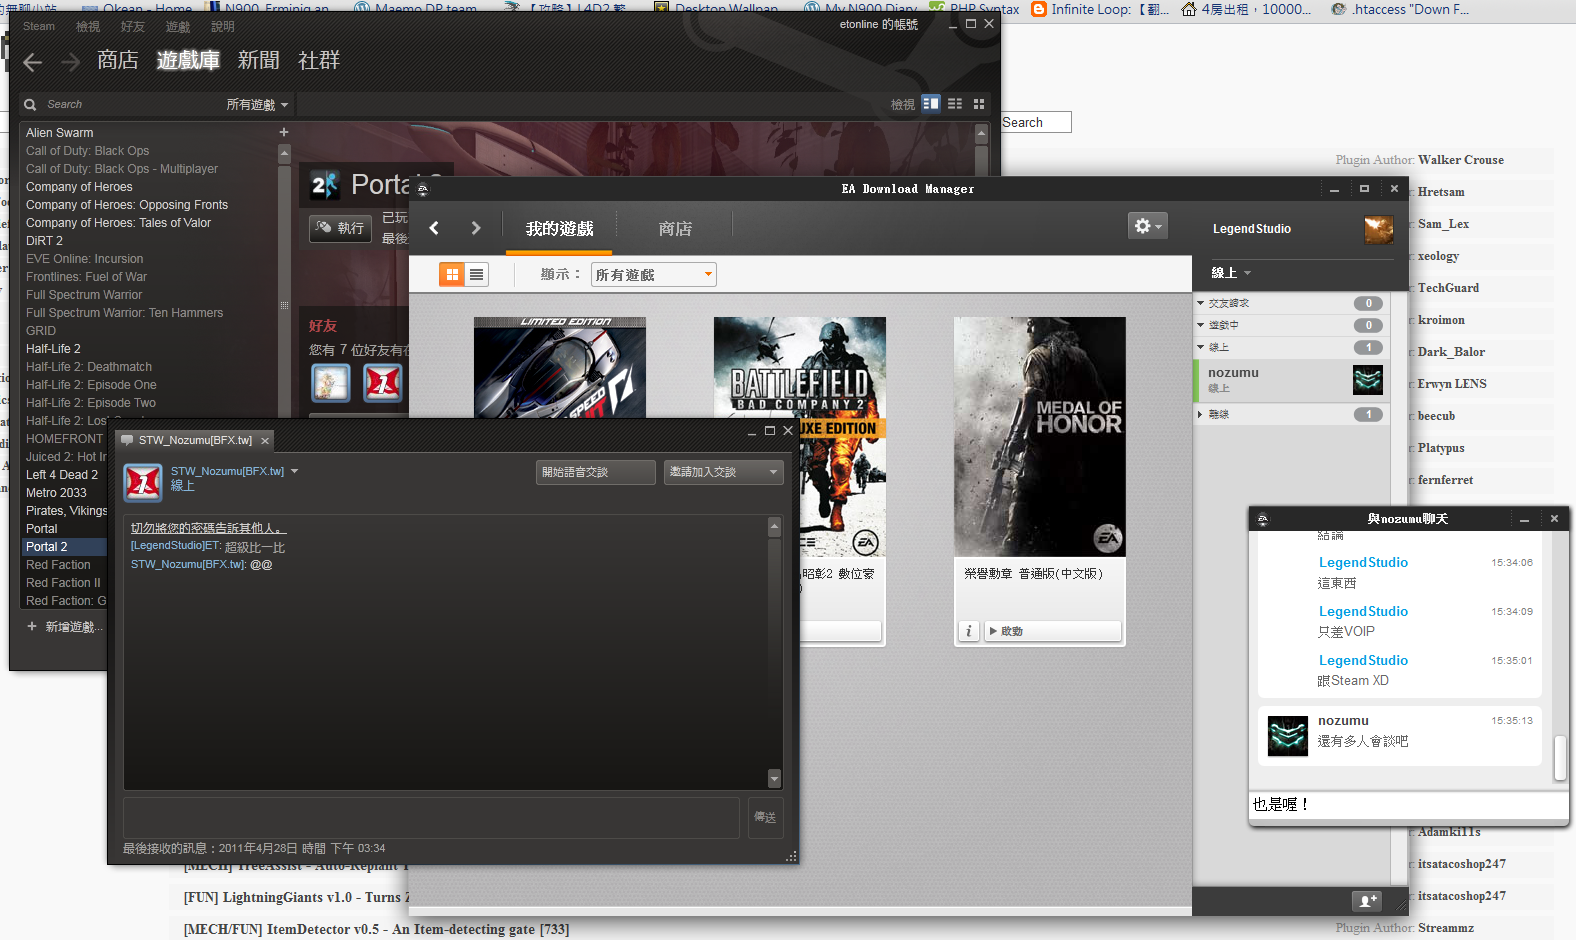1576x940 pixels.
Task: Open the Steam 社群 tab
Action: [x=319, y=61]
